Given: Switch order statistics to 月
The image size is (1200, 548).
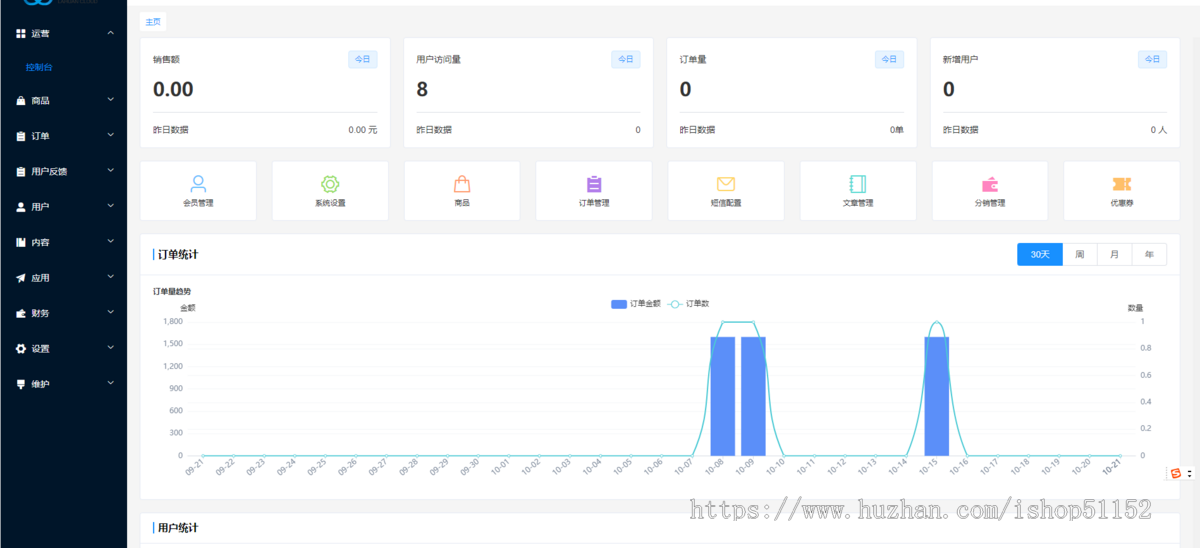Looking at the screenshot, I should click(x=1114, y=254).
